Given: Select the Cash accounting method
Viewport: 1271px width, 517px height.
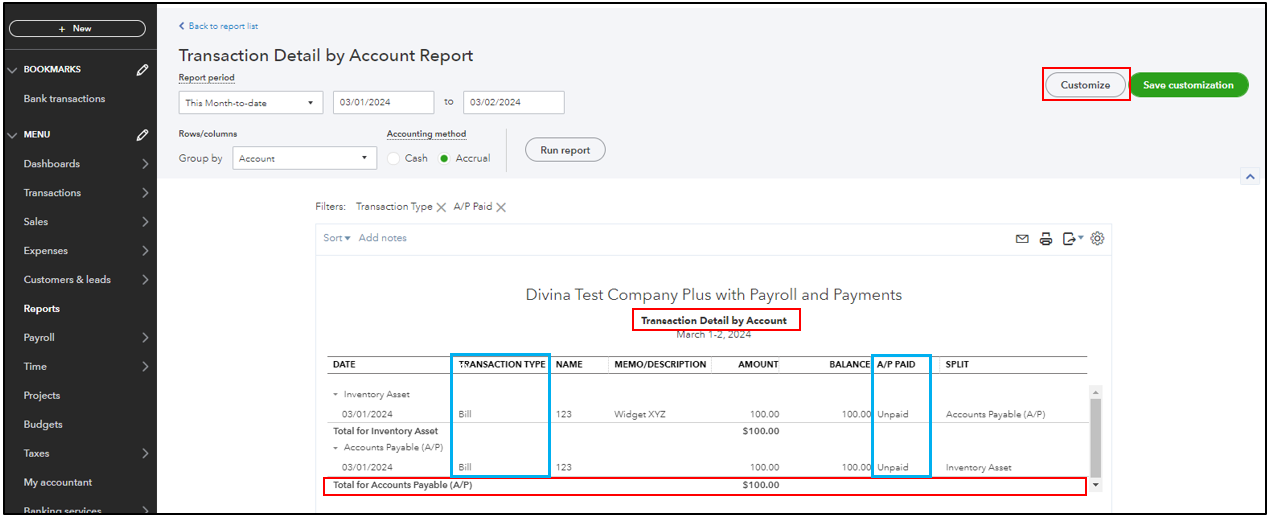Looking at the screenshot, I should [x=394, y=159].
